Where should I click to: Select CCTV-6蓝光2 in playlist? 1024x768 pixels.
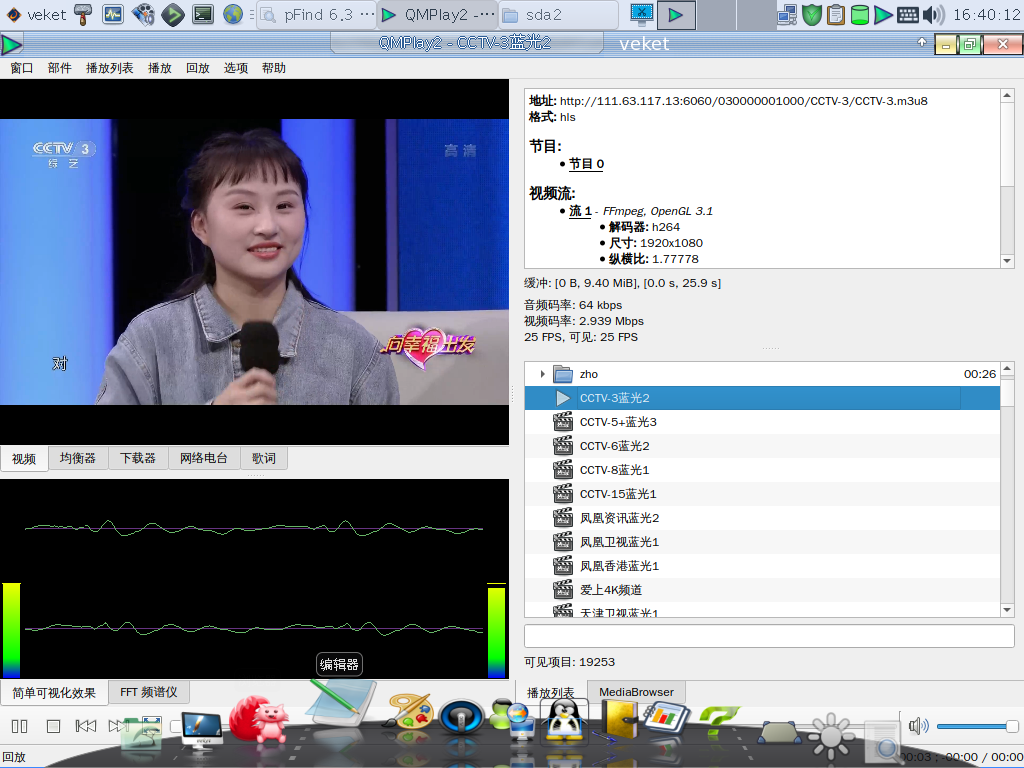pyautogui.click(x=762, y=446)
